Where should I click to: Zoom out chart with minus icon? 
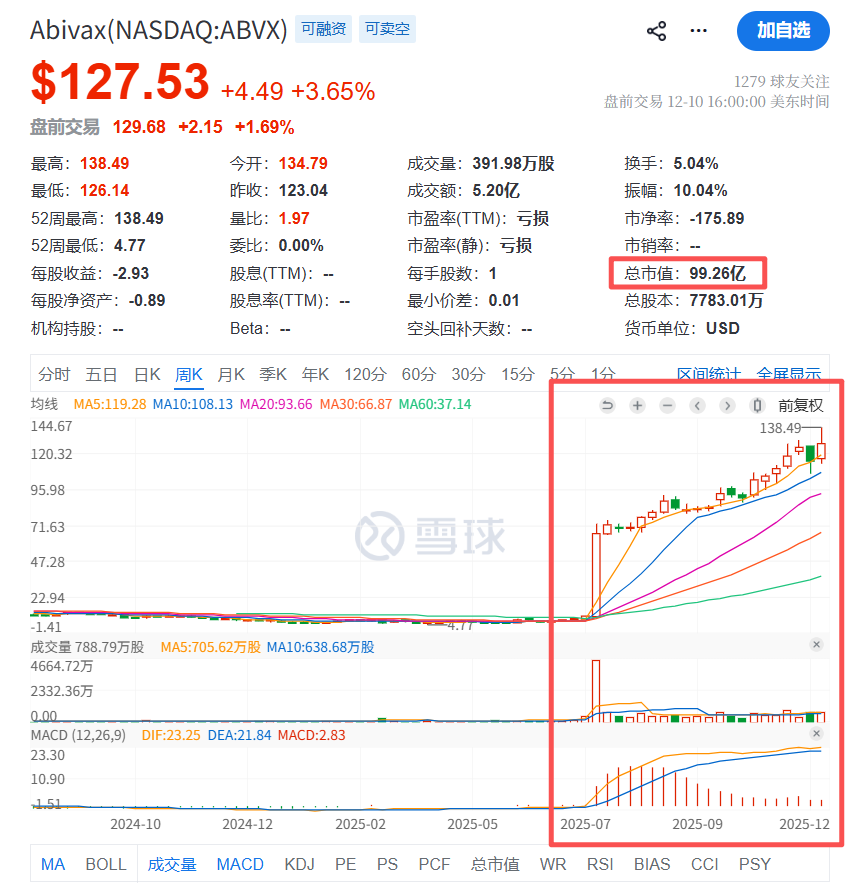tap(667, 405)
